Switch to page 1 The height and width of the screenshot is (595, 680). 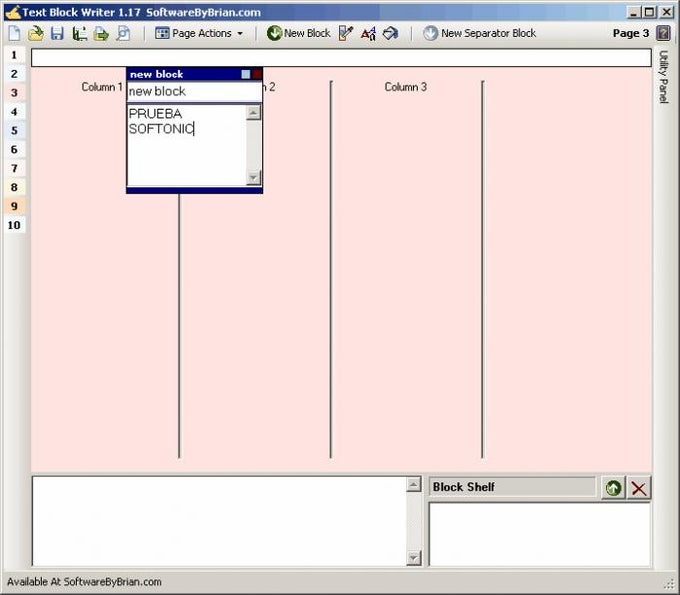[14, 55]
